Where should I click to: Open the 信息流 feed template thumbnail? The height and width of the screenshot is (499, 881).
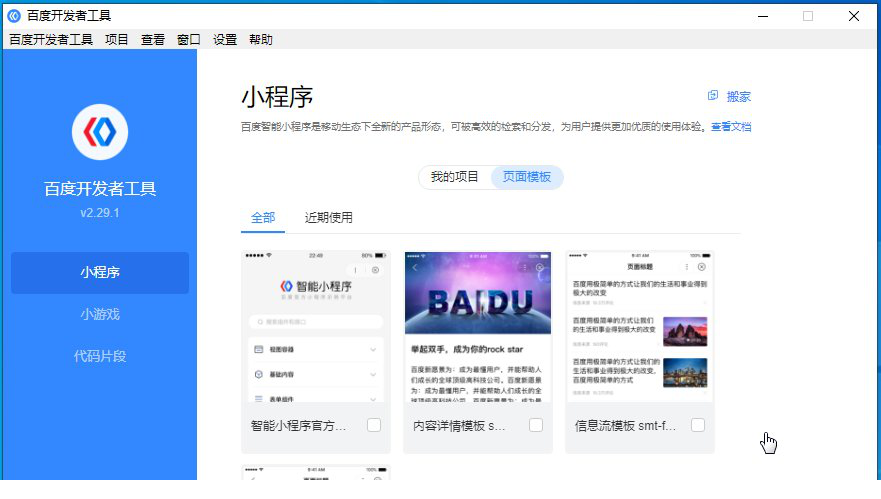point(639,326)
